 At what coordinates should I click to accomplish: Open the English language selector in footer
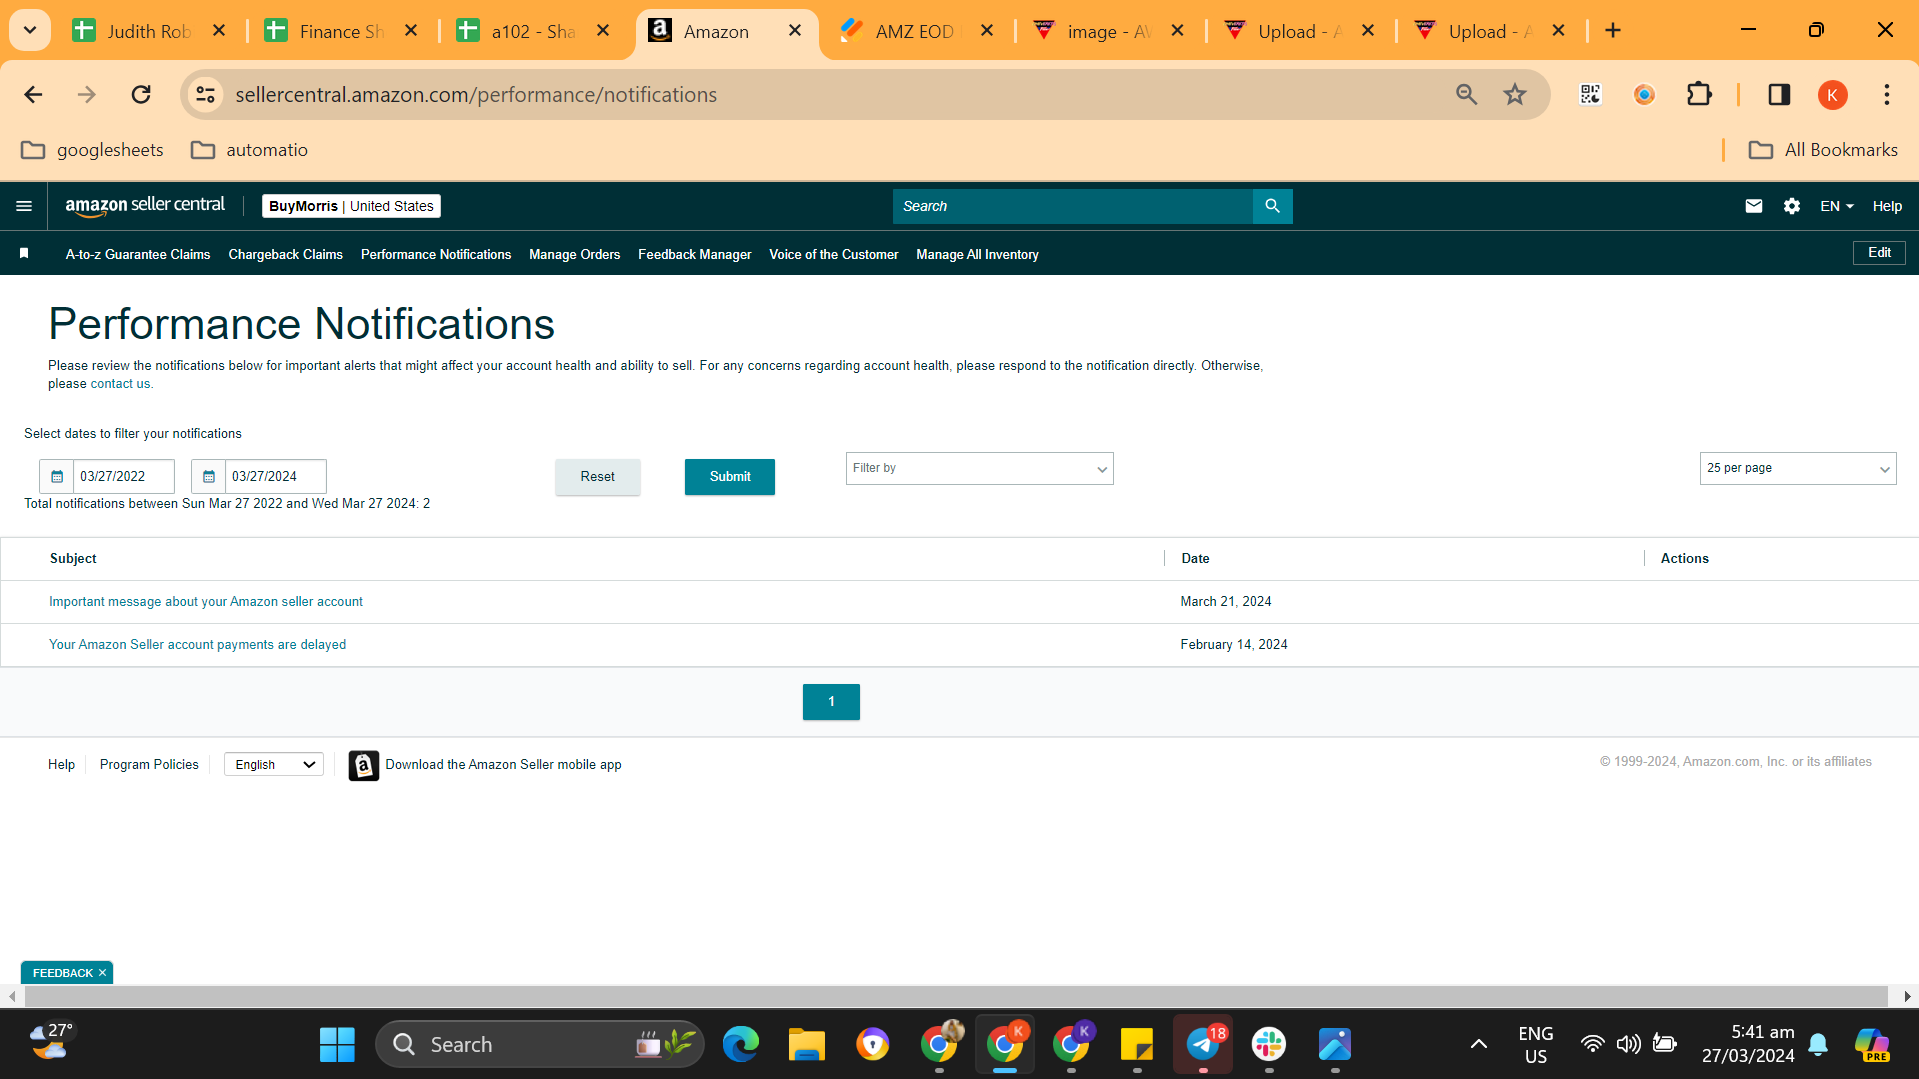click(x=274, y=765)
